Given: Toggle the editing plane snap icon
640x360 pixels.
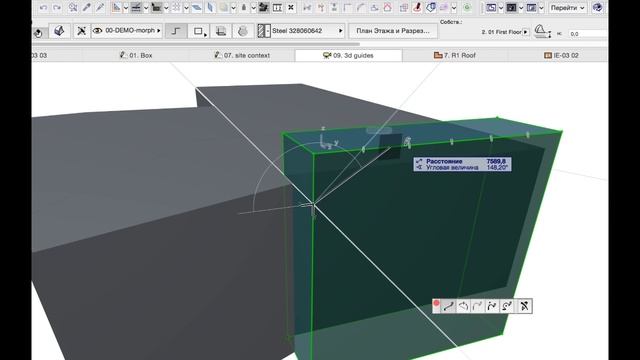Looking at the screenshot, I should (x=156, y=7).
